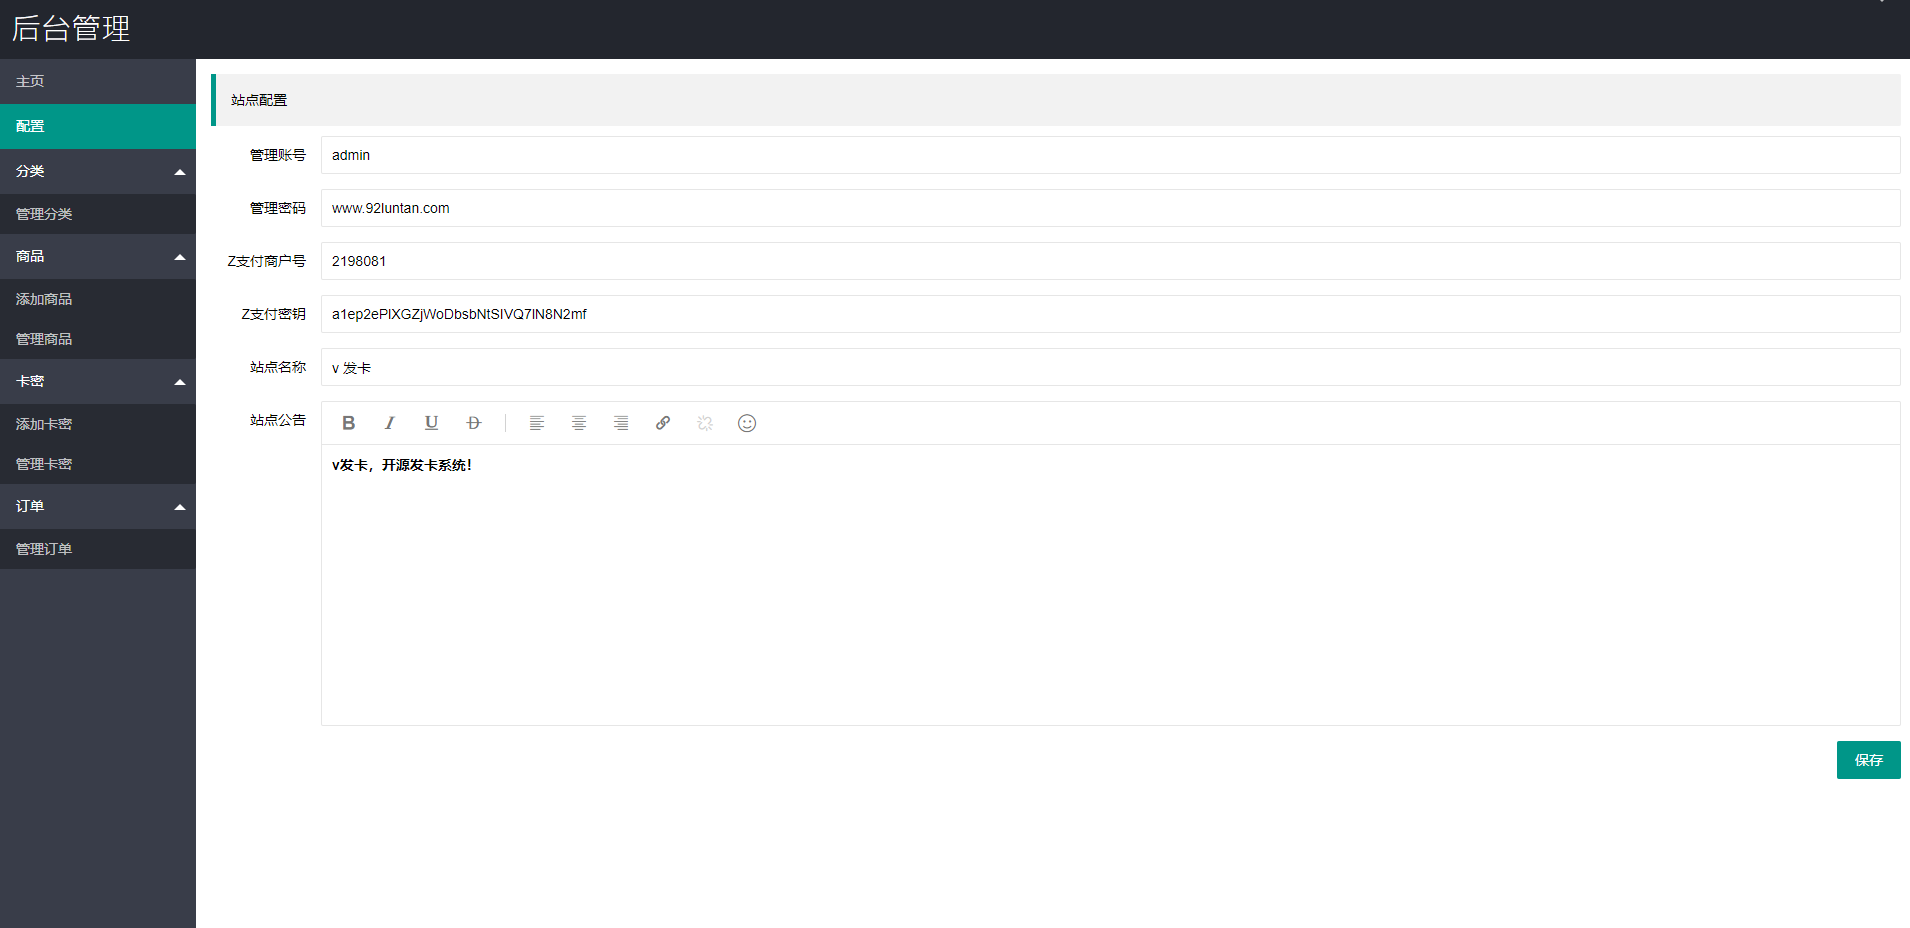Go to 添加卡密 page
This screenshot has height=928, width=1910.
98,424
